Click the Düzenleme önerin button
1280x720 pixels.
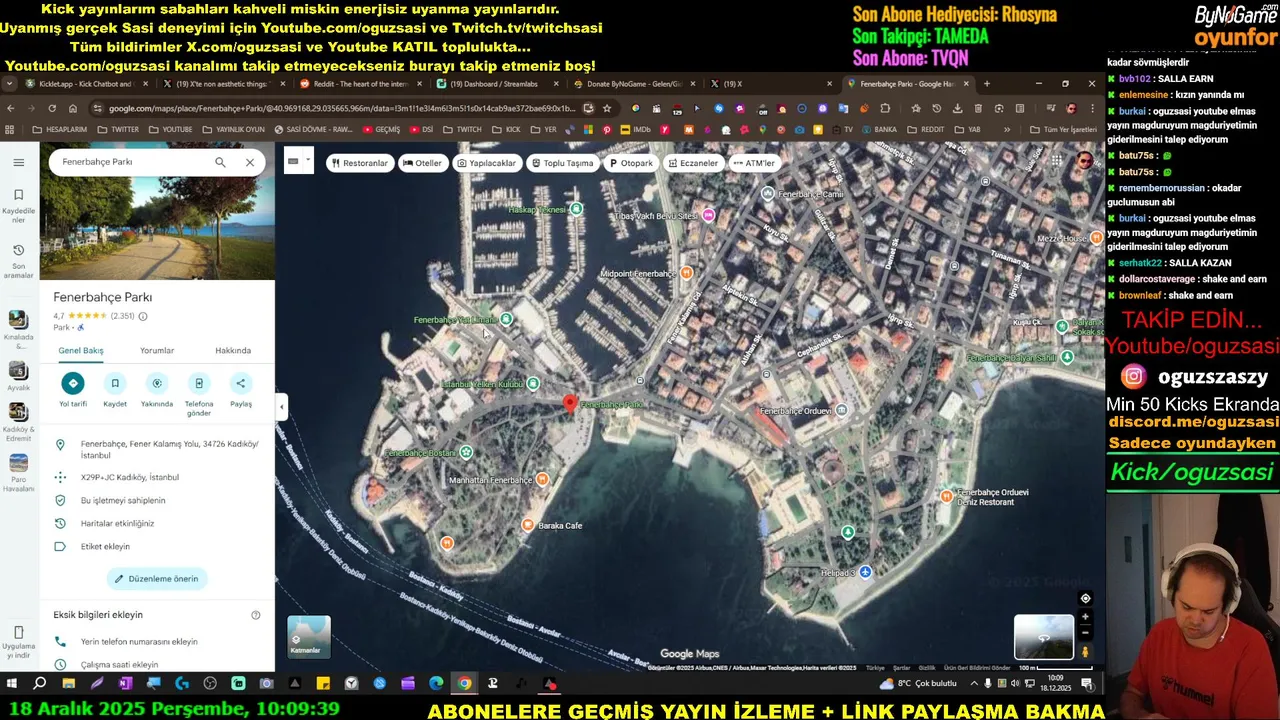(156, 579)
